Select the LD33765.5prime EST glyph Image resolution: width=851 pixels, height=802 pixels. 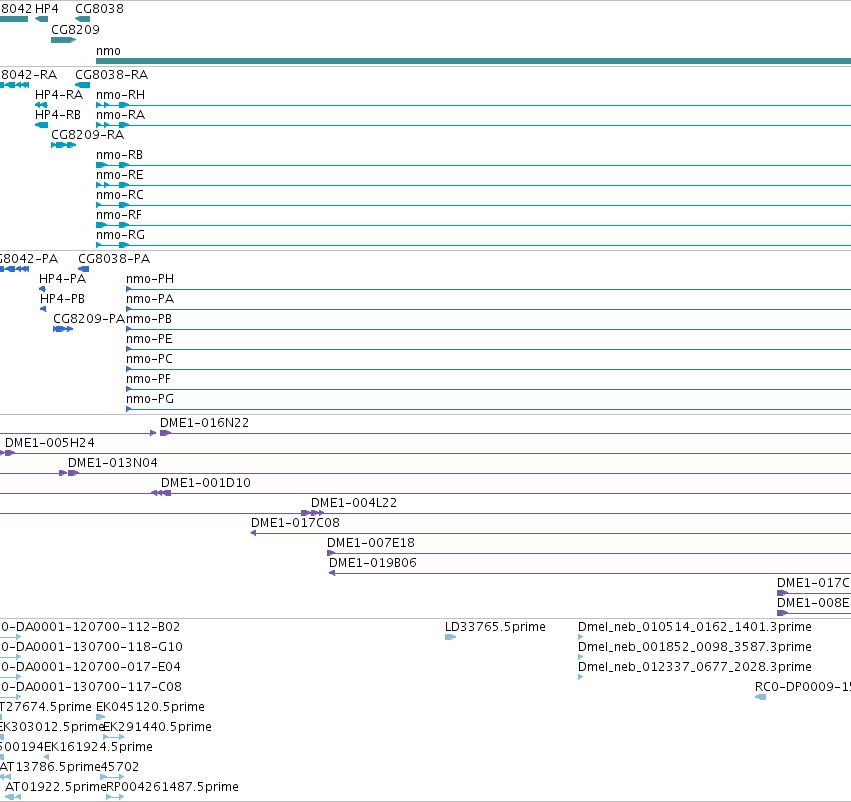click(x=450, y=637)
